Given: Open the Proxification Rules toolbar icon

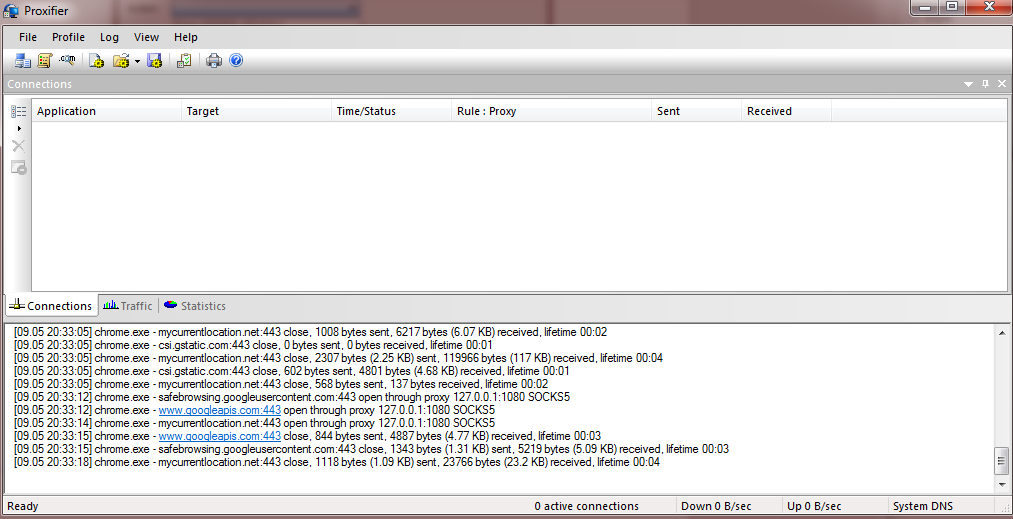Looking at the screenshot, I should click(x=45, y=61).
